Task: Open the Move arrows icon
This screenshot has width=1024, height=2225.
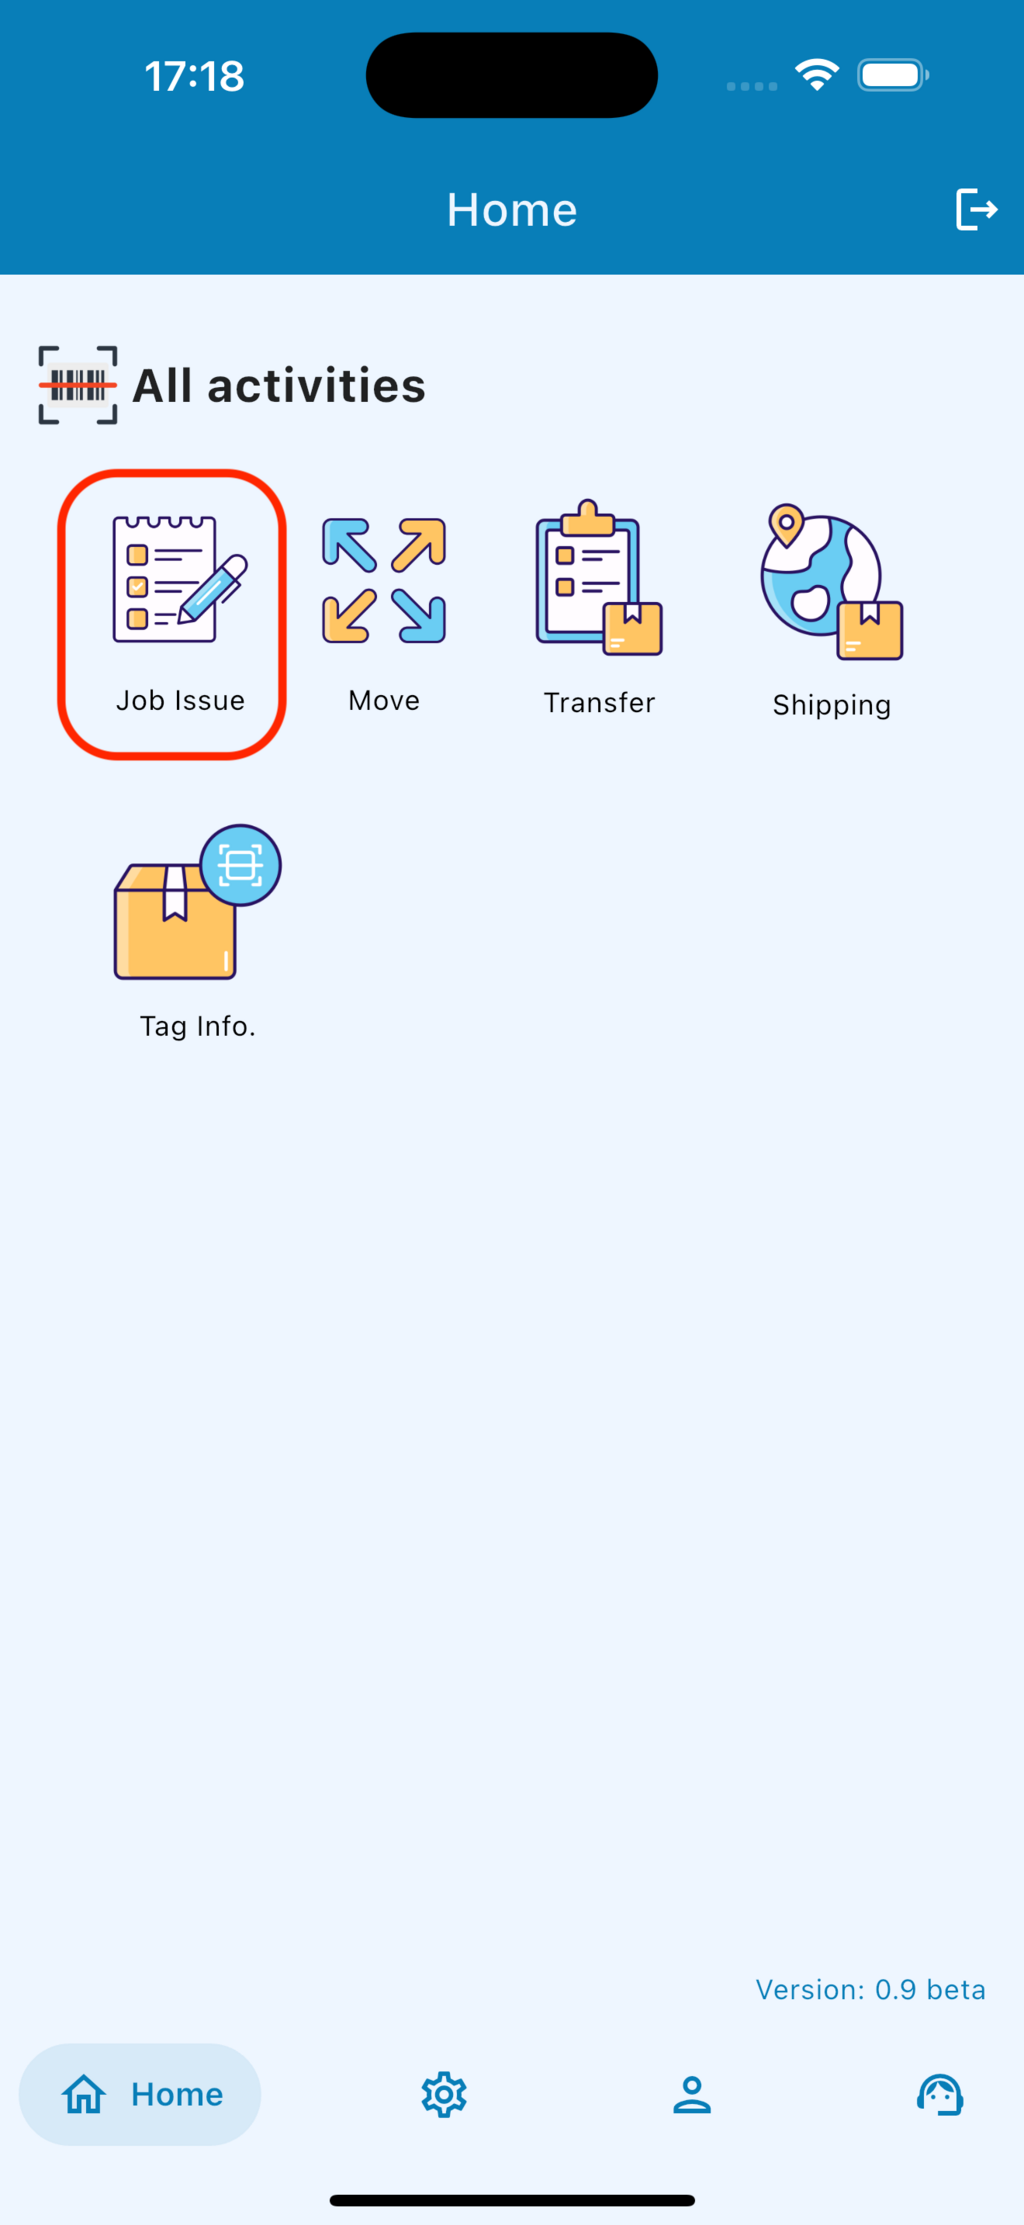Action: tap(384, 580)
